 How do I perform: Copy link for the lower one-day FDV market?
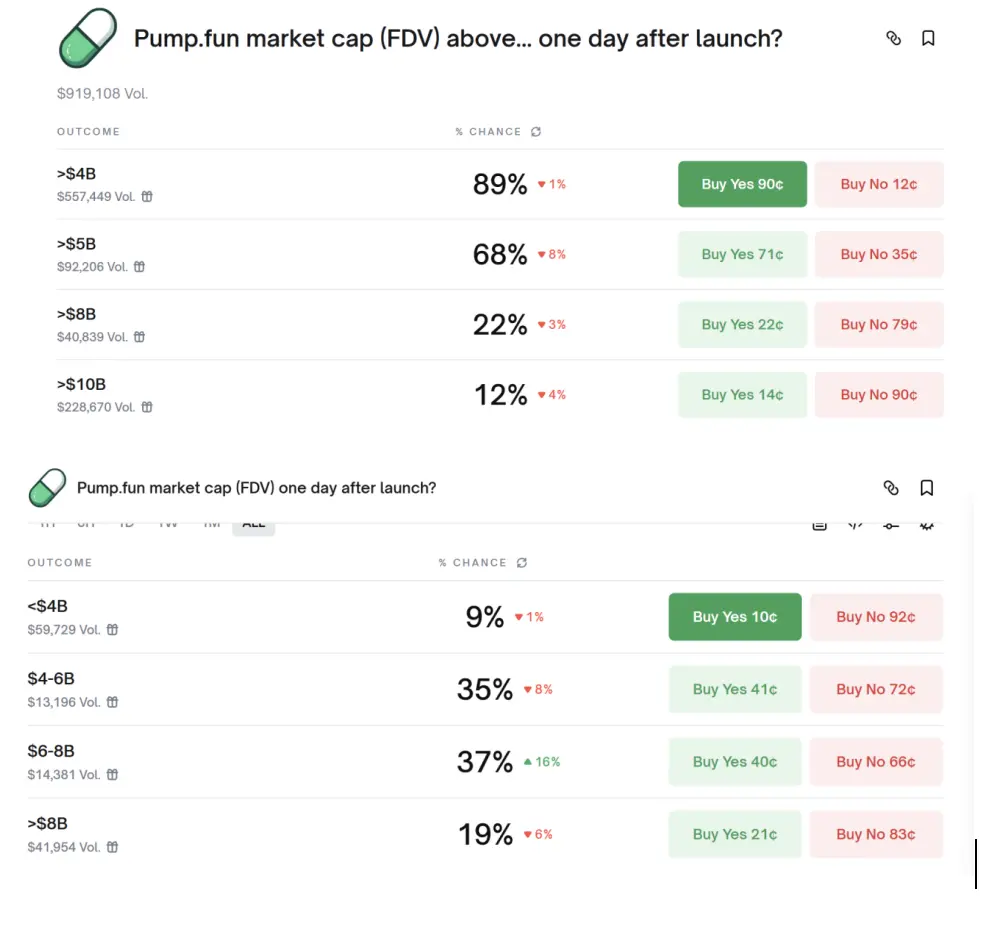point(891,488)
